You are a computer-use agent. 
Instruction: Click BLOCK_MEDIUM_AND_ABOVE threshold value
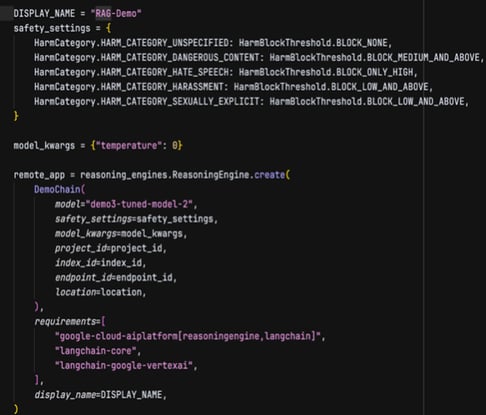pos(423,58)
